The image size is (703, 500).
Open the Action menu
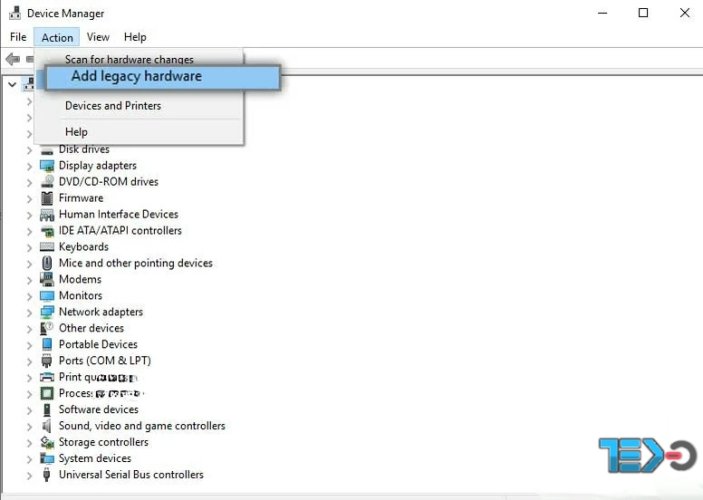(57, 37)
